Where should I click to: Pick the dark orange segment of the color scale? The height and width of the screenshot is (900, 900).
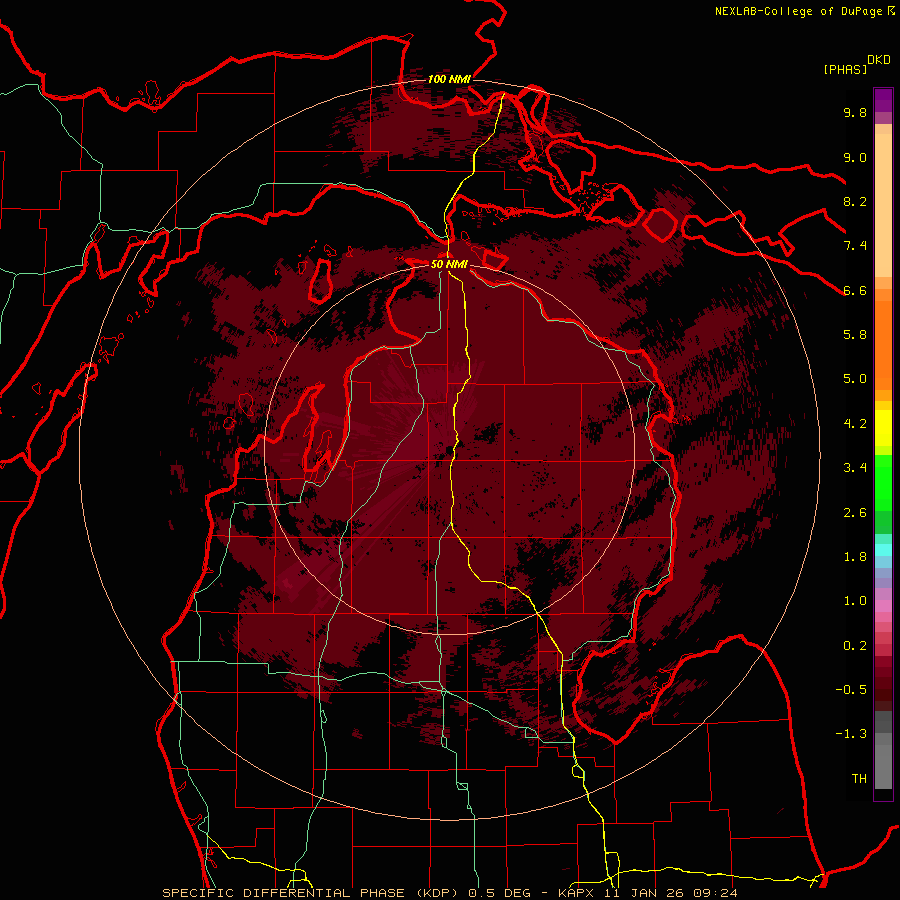pos(883,346)
